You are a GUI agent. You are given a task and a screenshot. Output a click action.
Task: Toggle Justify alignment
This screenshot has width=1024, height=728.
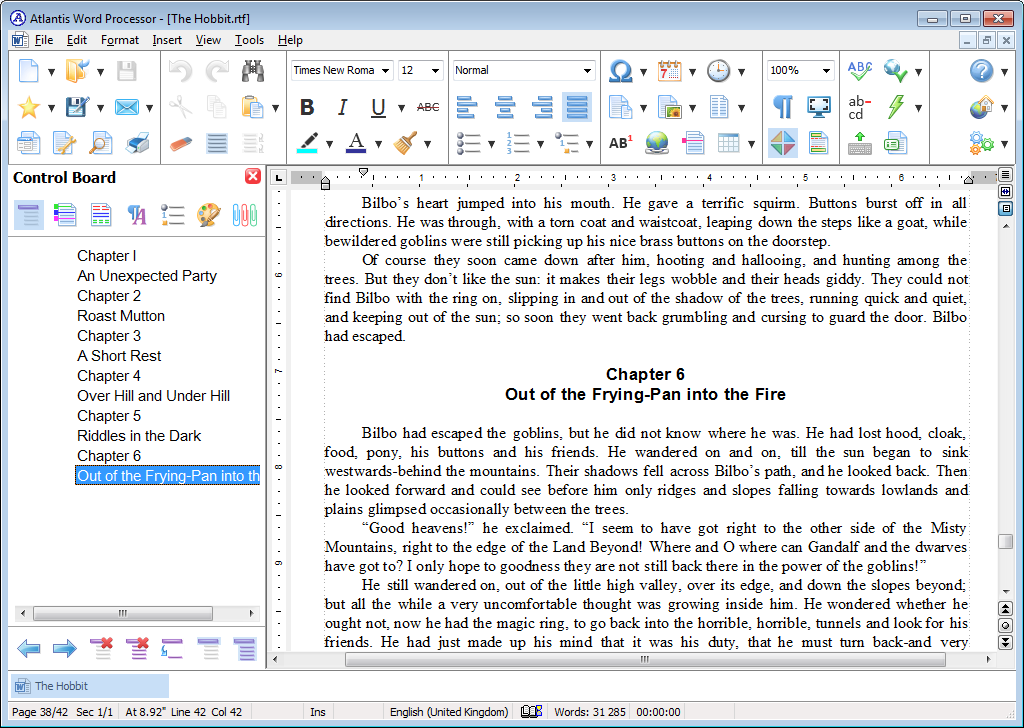point(577,107)
